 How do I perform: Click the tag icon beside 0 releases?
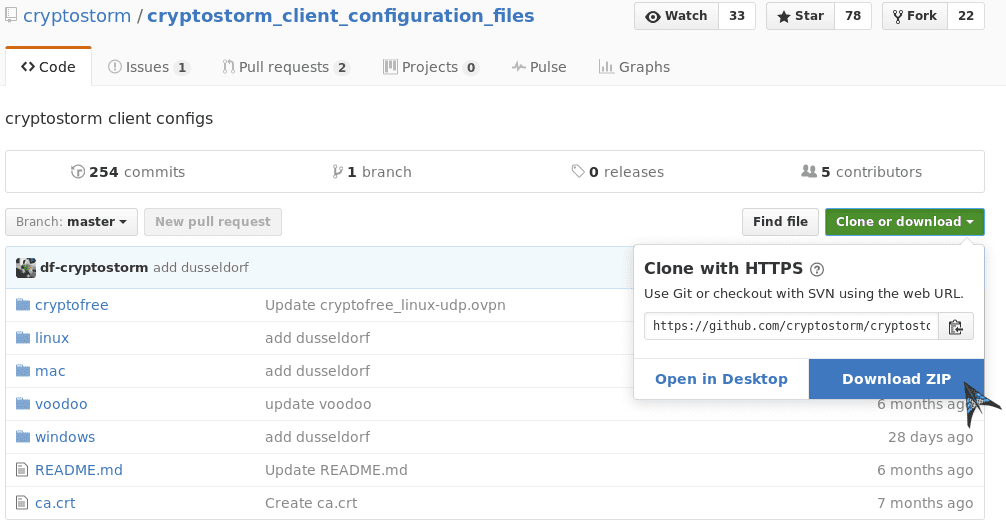click(578, 171)
